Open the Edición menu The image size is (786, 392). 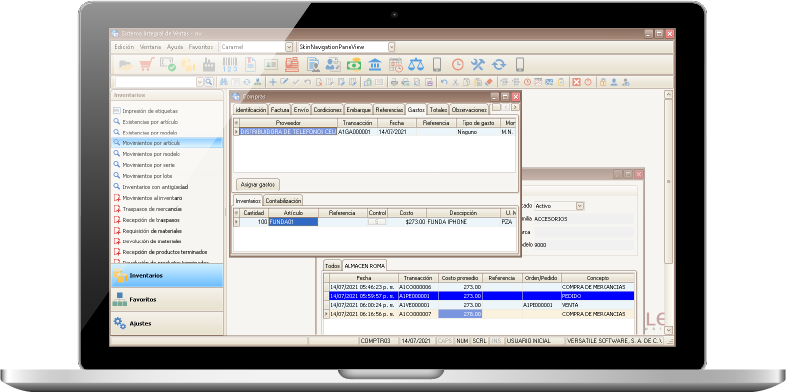[124, 47]
